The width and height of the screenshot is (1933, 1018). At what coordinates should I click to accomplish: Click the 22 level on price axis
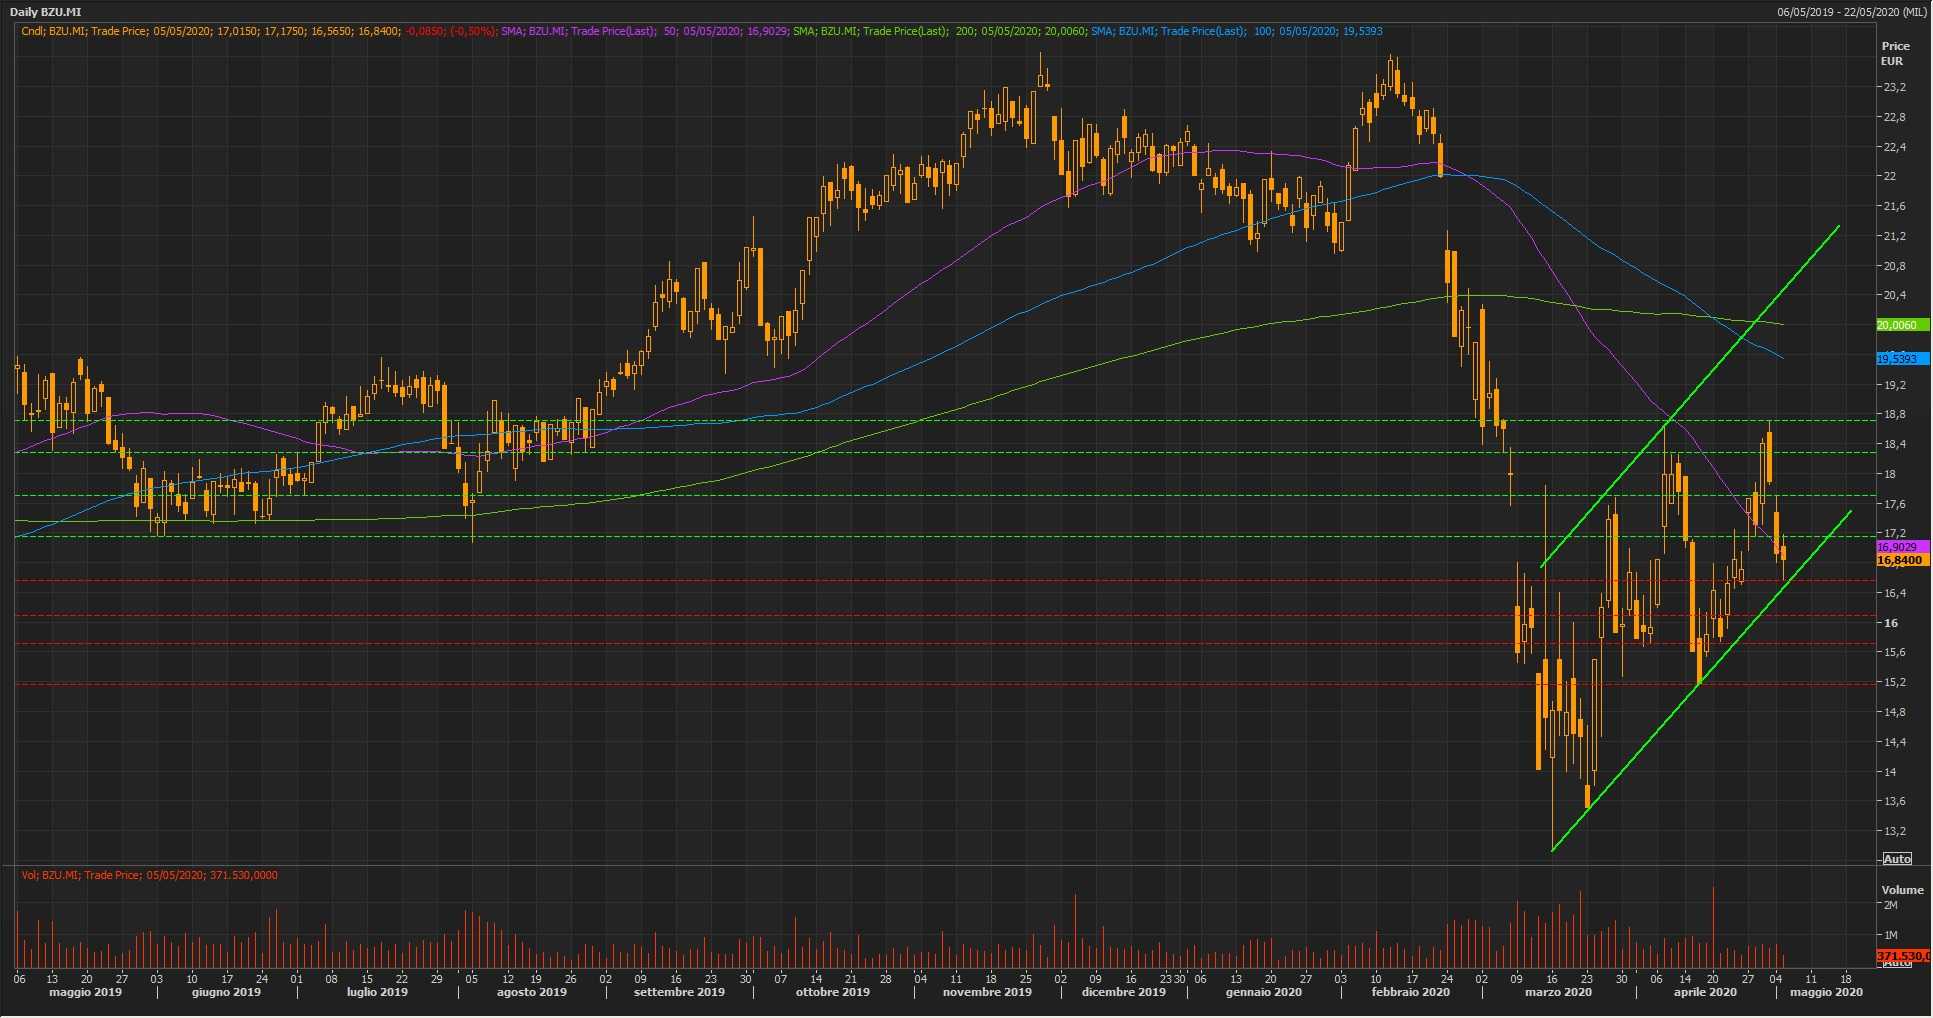click(1890, 177)
